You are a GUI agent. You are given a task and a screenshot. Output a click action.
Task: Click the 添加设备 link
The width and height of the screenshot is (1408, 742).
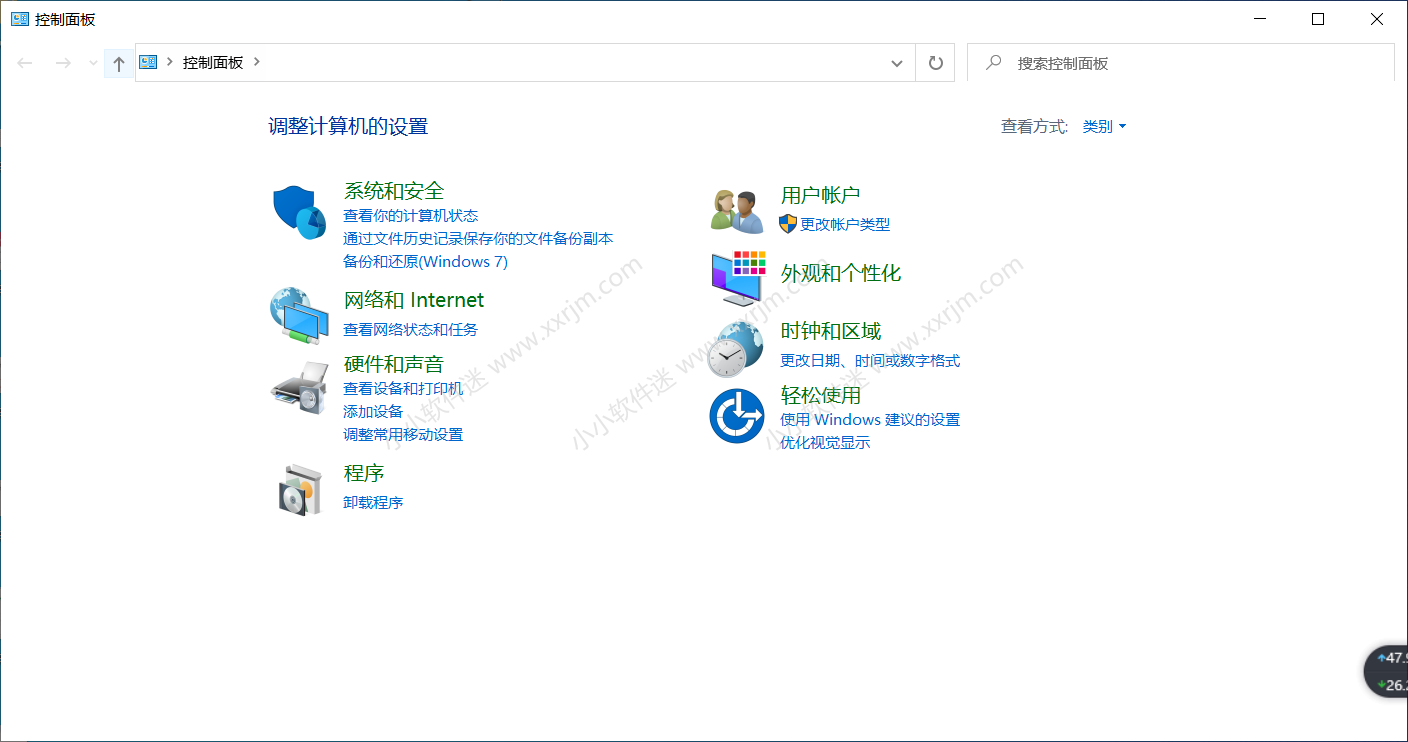click(373, 411)
